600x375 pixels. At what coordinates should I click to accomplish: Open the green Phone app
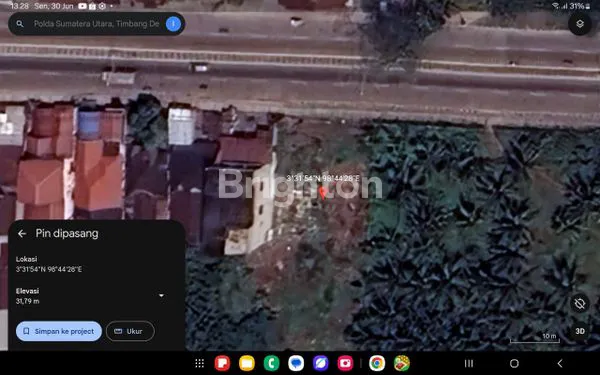coord(271,363)
